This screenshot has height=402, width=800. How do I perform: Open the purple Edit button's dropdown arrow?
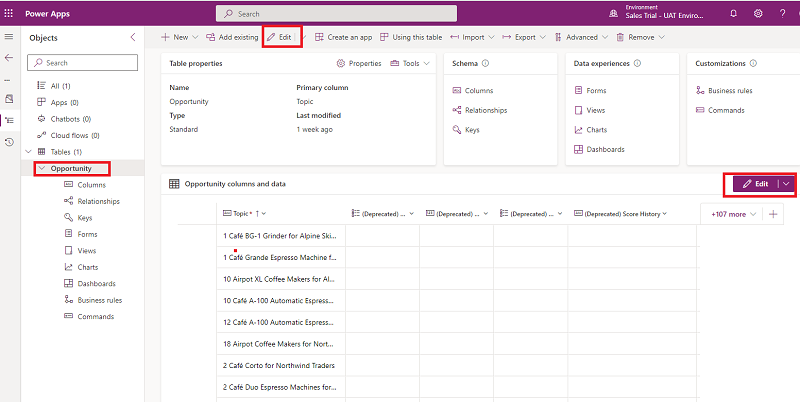pos(786,184)
